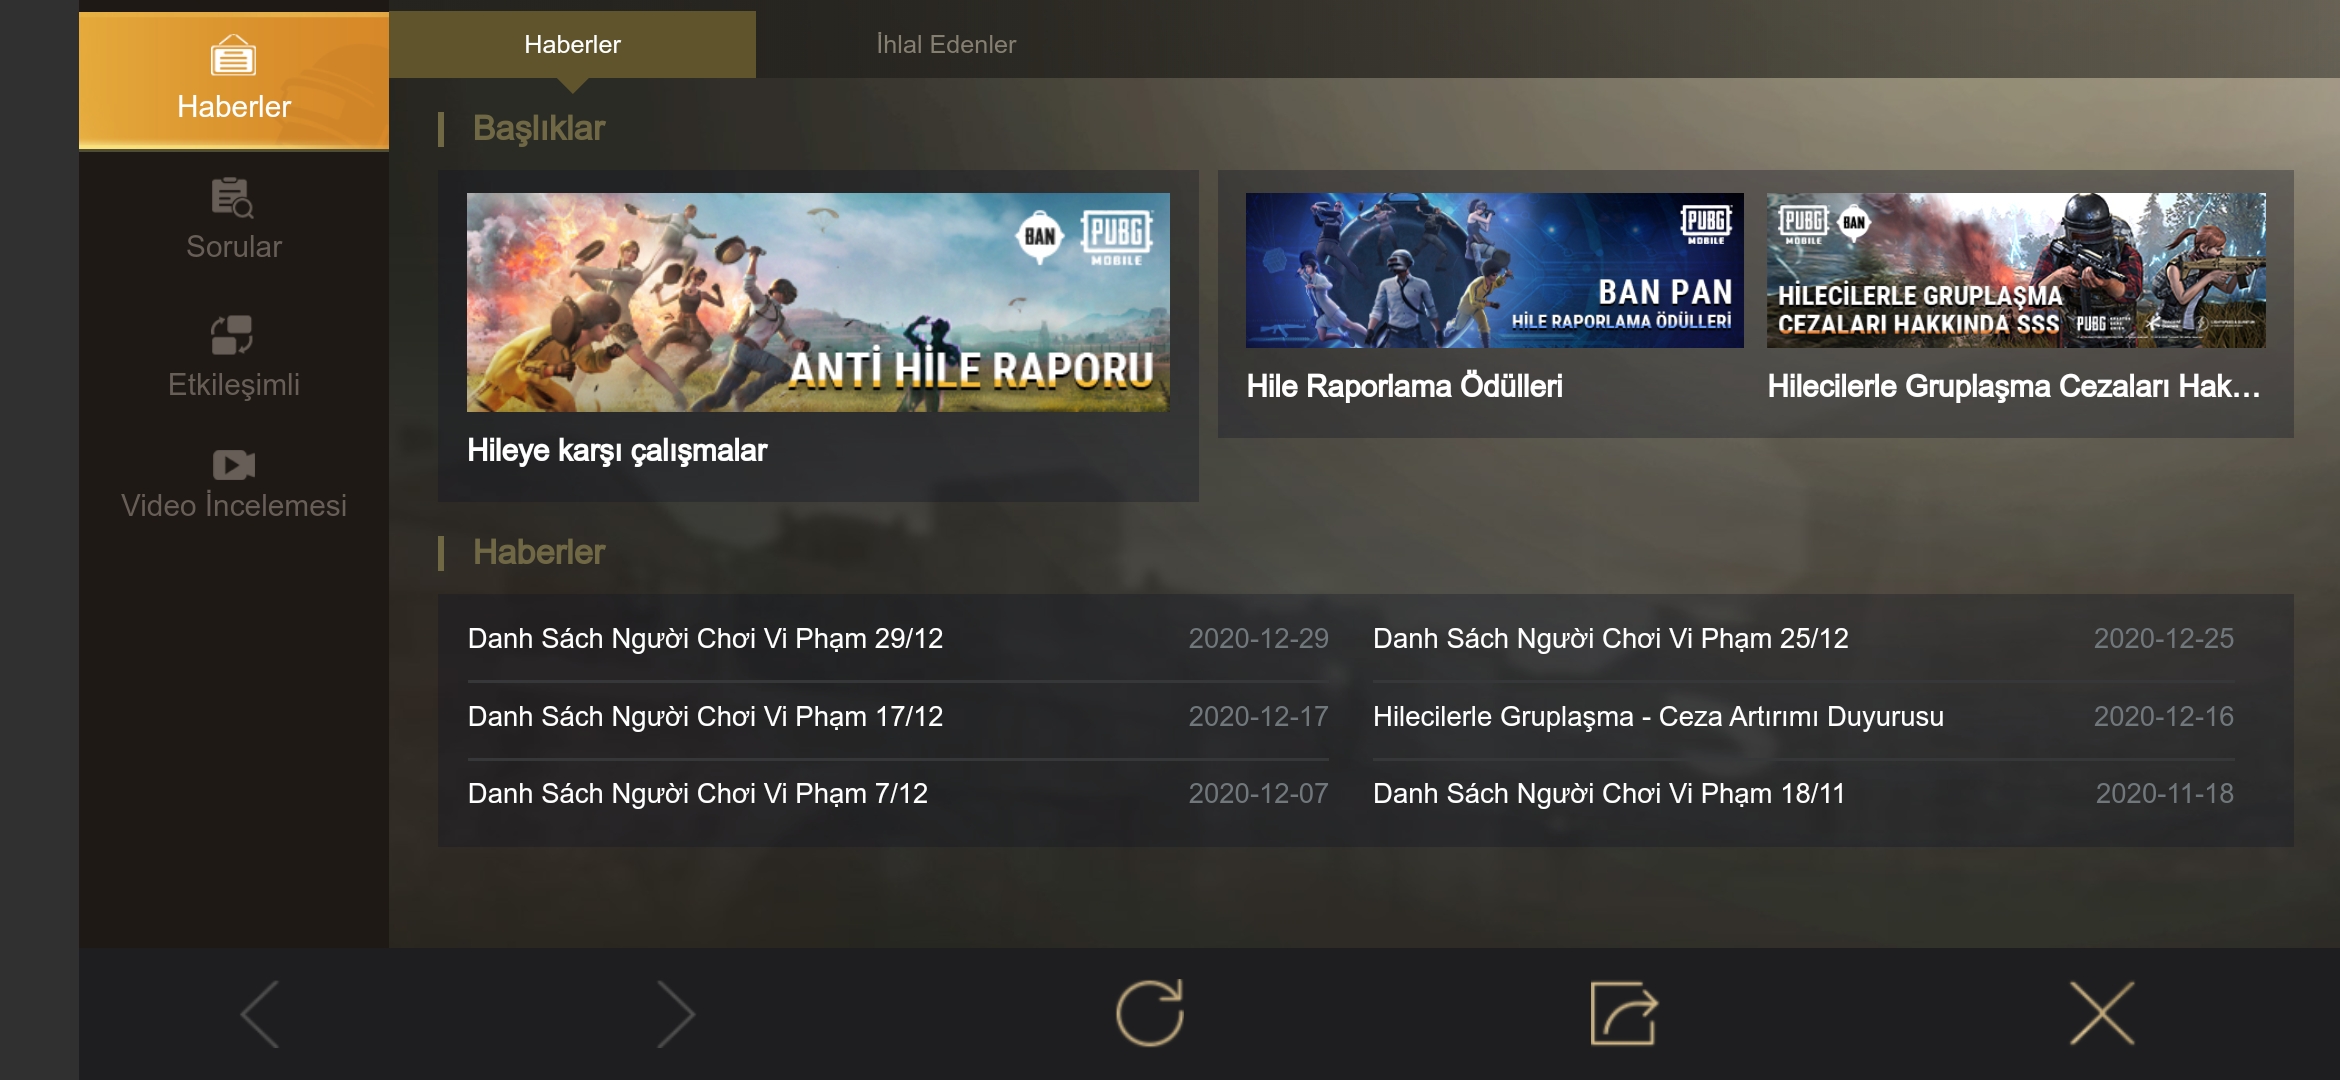Open the Anti Hile Raporu banner
This screenshot has width=2340, height=1080.
818,302
